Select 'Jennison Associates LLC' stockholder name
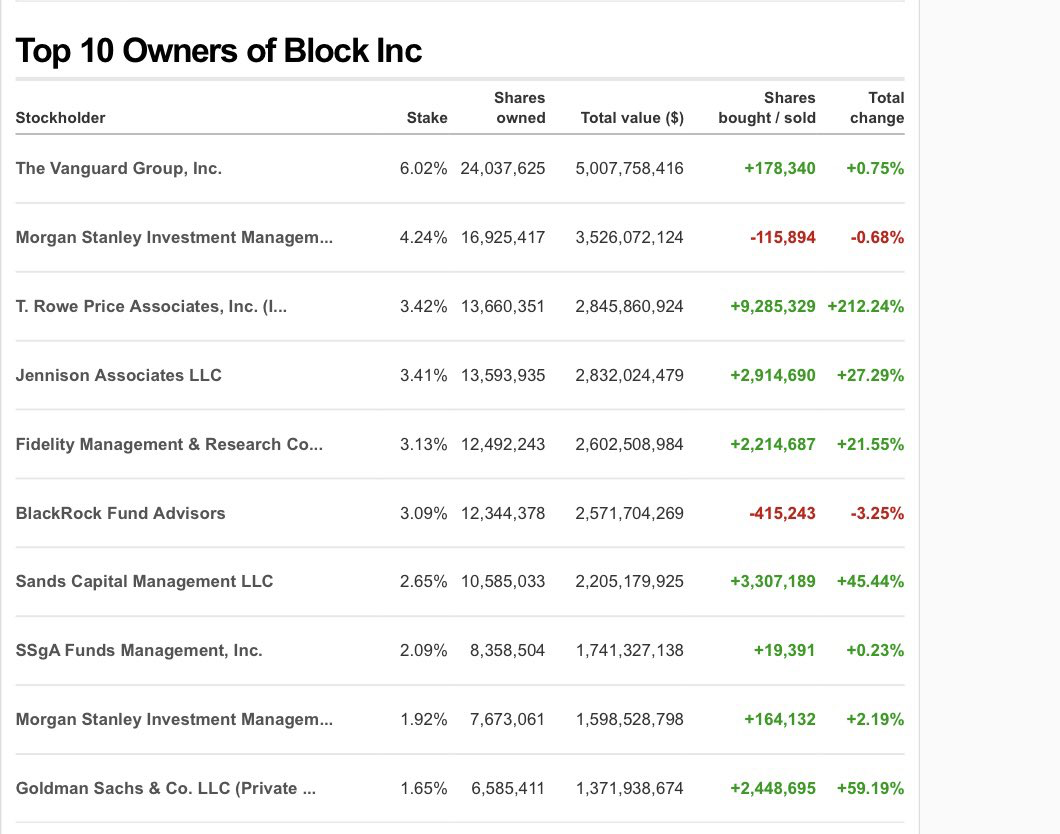This screenshot has height=834, width=1060. click(x=118, y=375)
